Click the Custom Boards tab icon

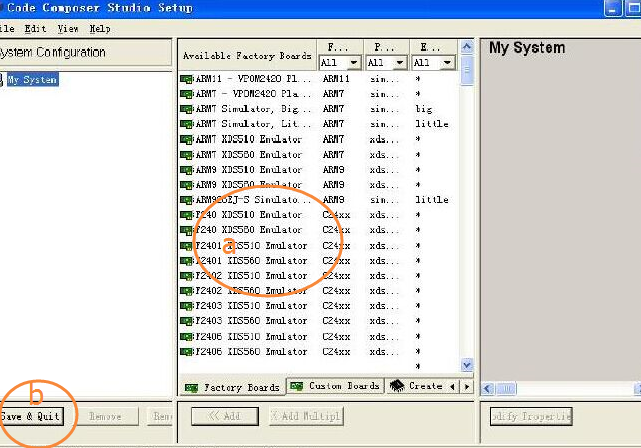[297, 386]
